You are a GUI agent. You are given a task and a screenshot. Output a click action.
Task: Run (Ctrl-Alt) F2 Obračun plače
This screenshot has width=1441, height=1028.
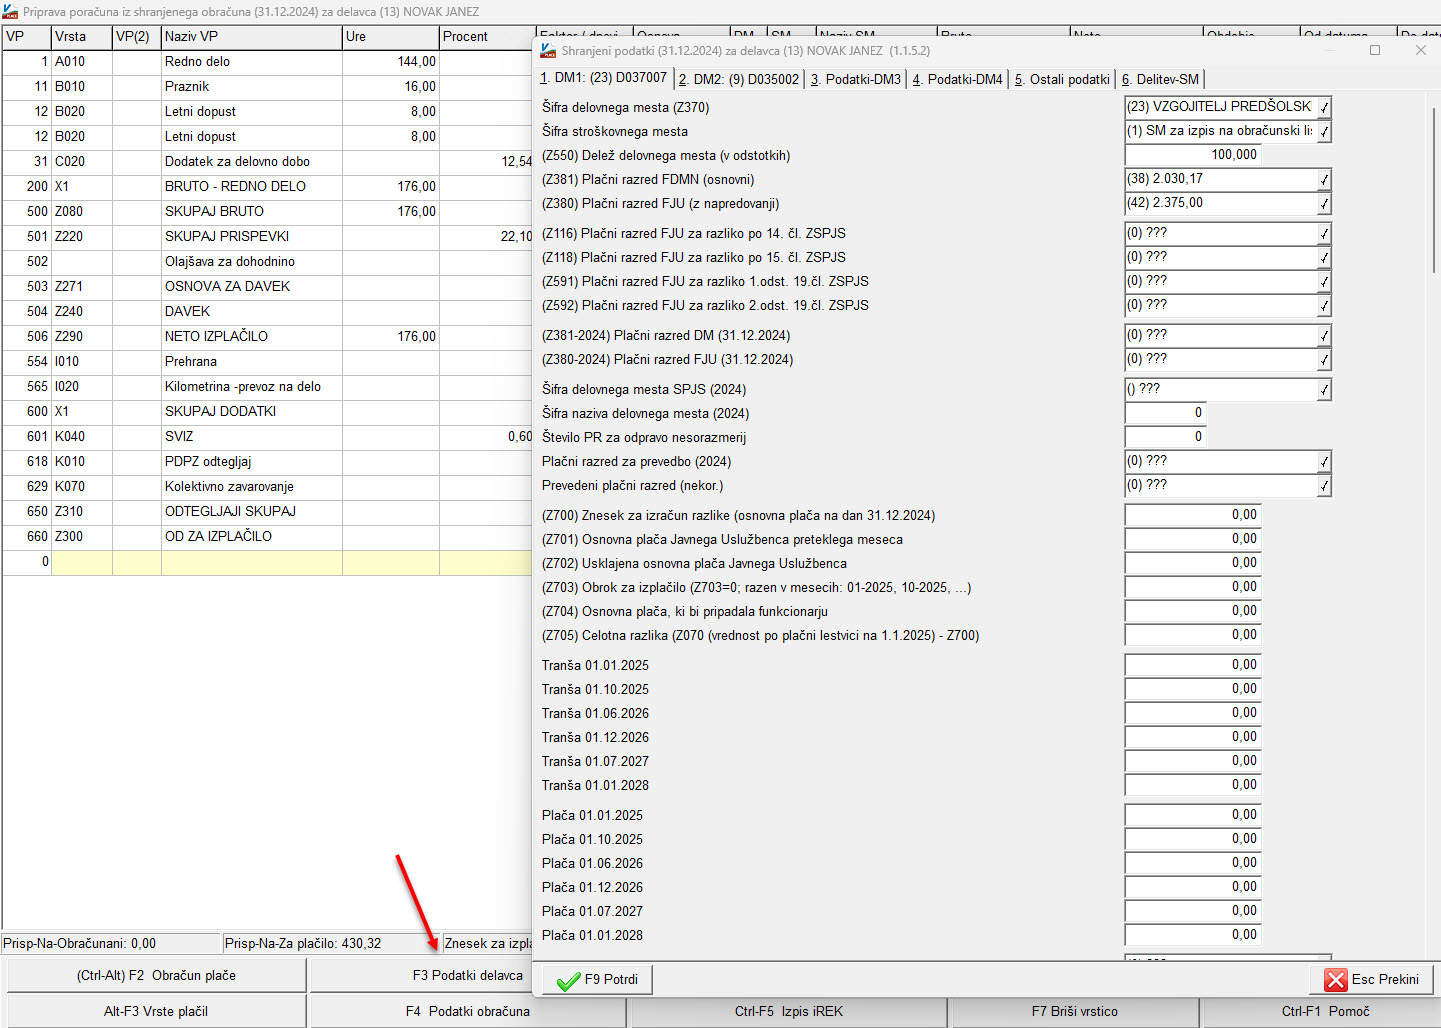[156, 975]
